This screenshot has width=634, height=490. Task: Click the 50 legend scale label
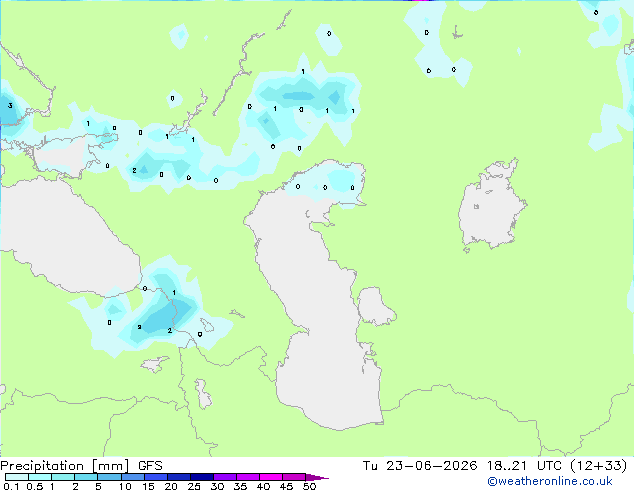point(309,486)
